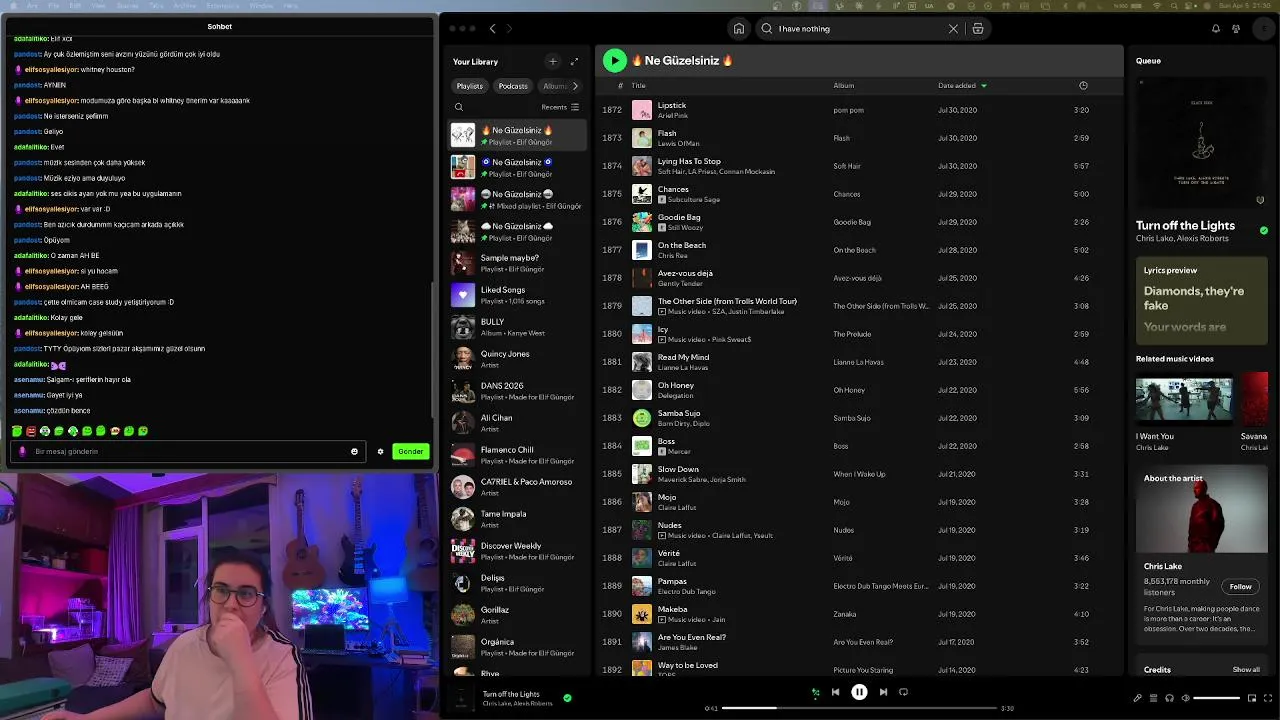Click the Goodie Bag album cover thumbnail

(642, 222)
